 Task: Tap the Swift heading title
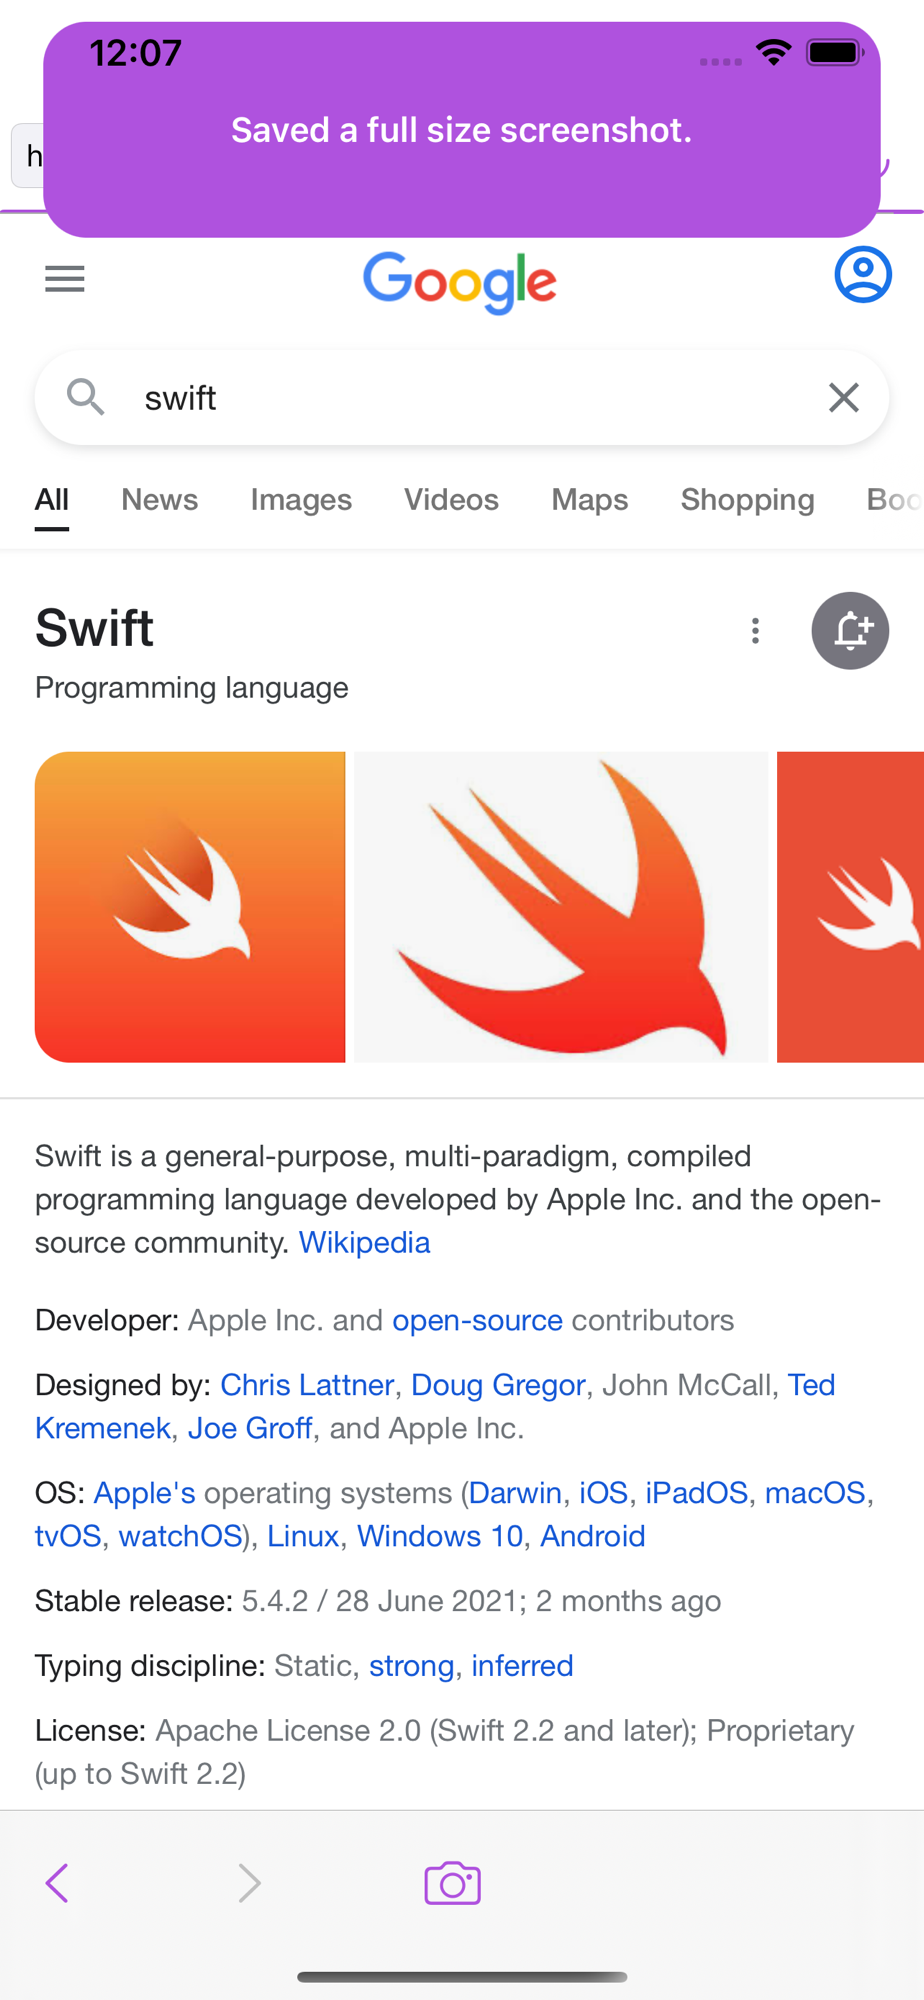[x=95, y=628]
